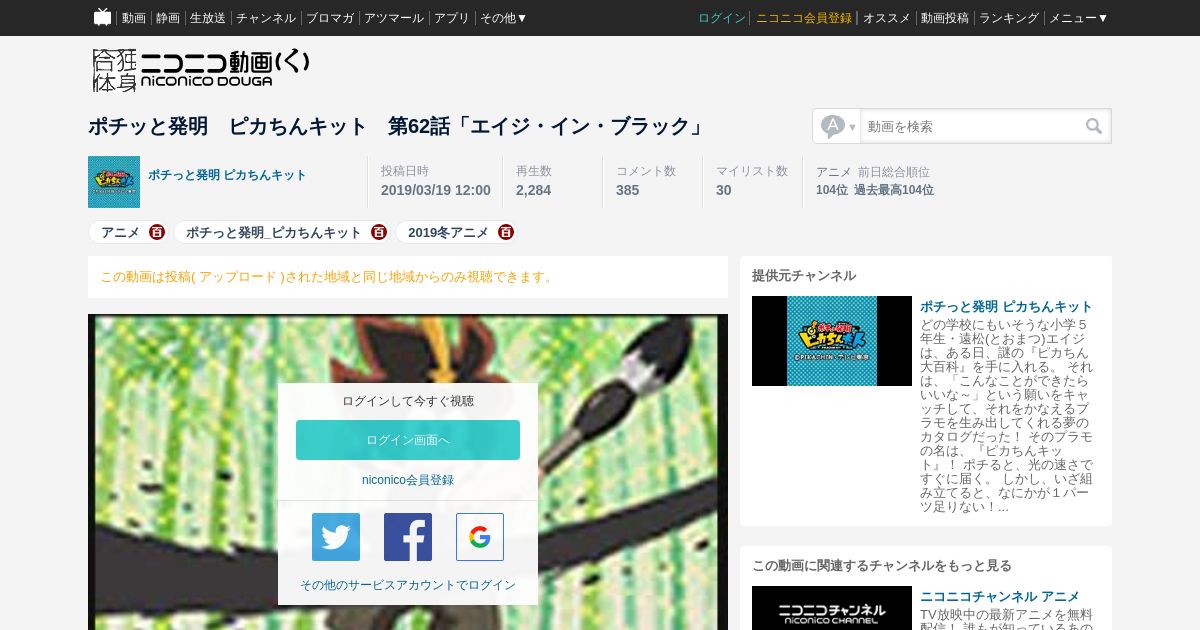Log in with the Facebook icon
The image size is (1200, 630).
point(408,537)
